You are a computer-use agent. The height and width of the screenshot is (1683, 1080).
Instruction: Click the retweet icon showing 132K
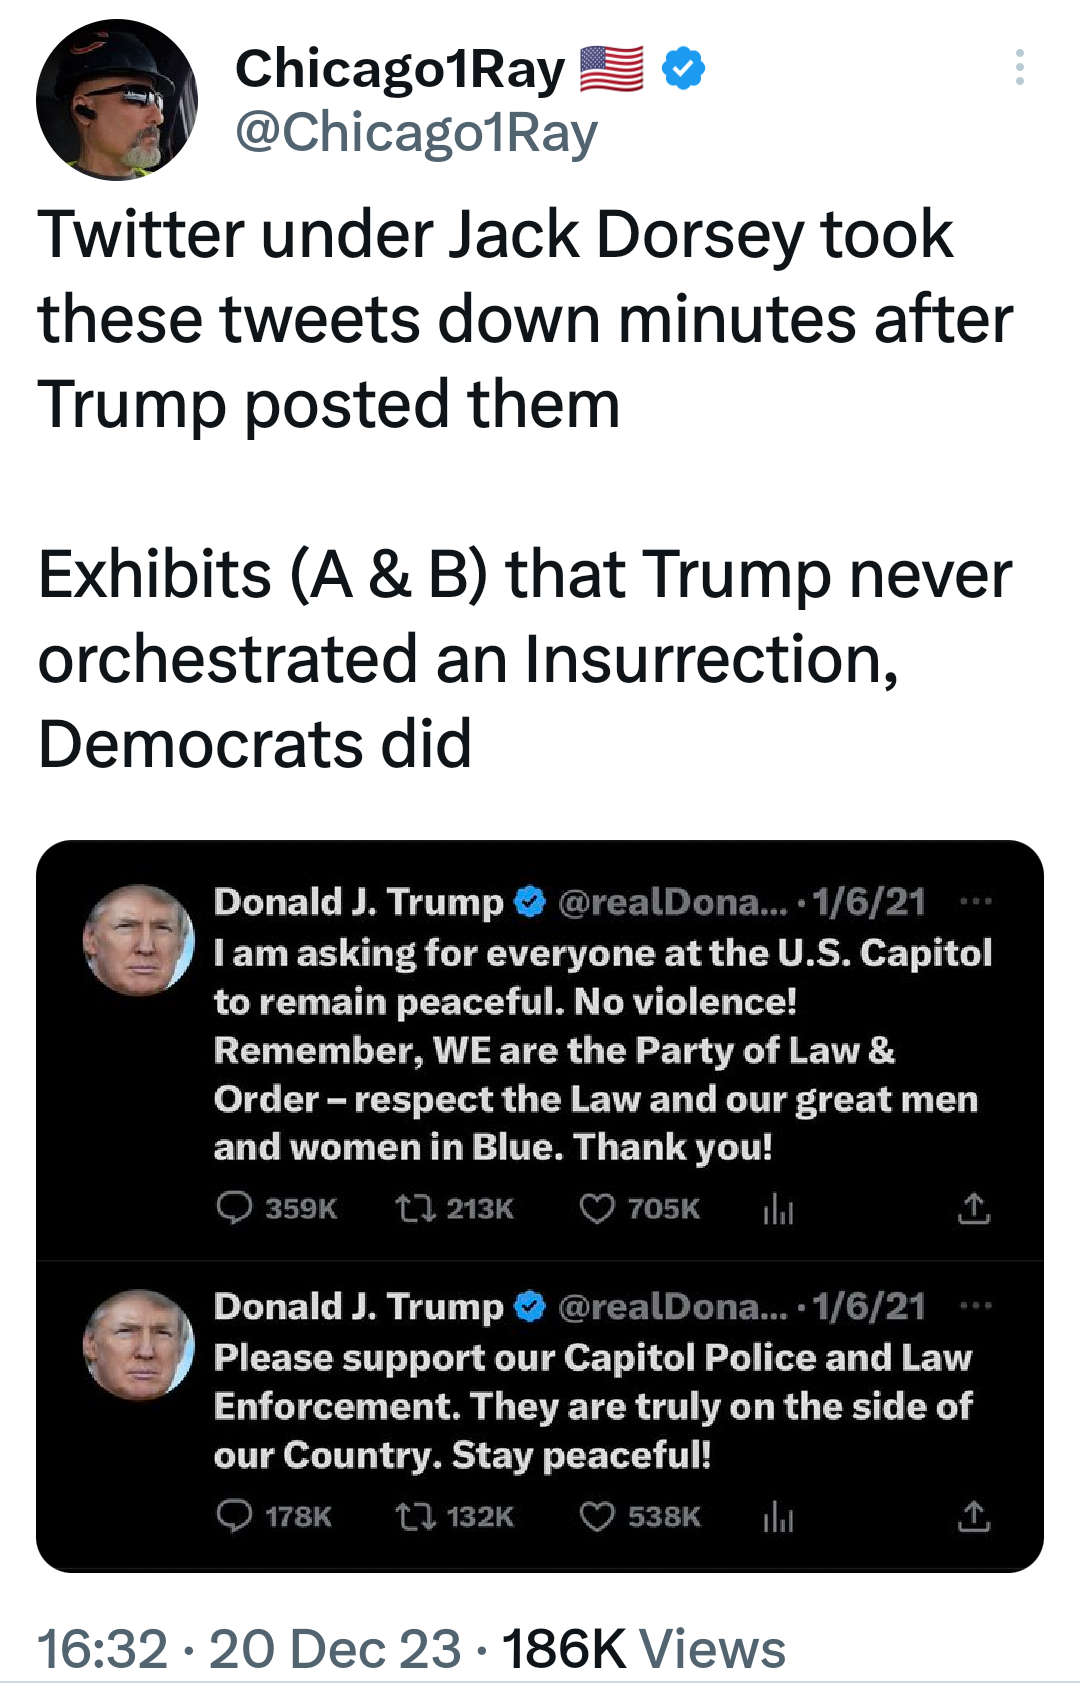click(x=415, y=1517)
